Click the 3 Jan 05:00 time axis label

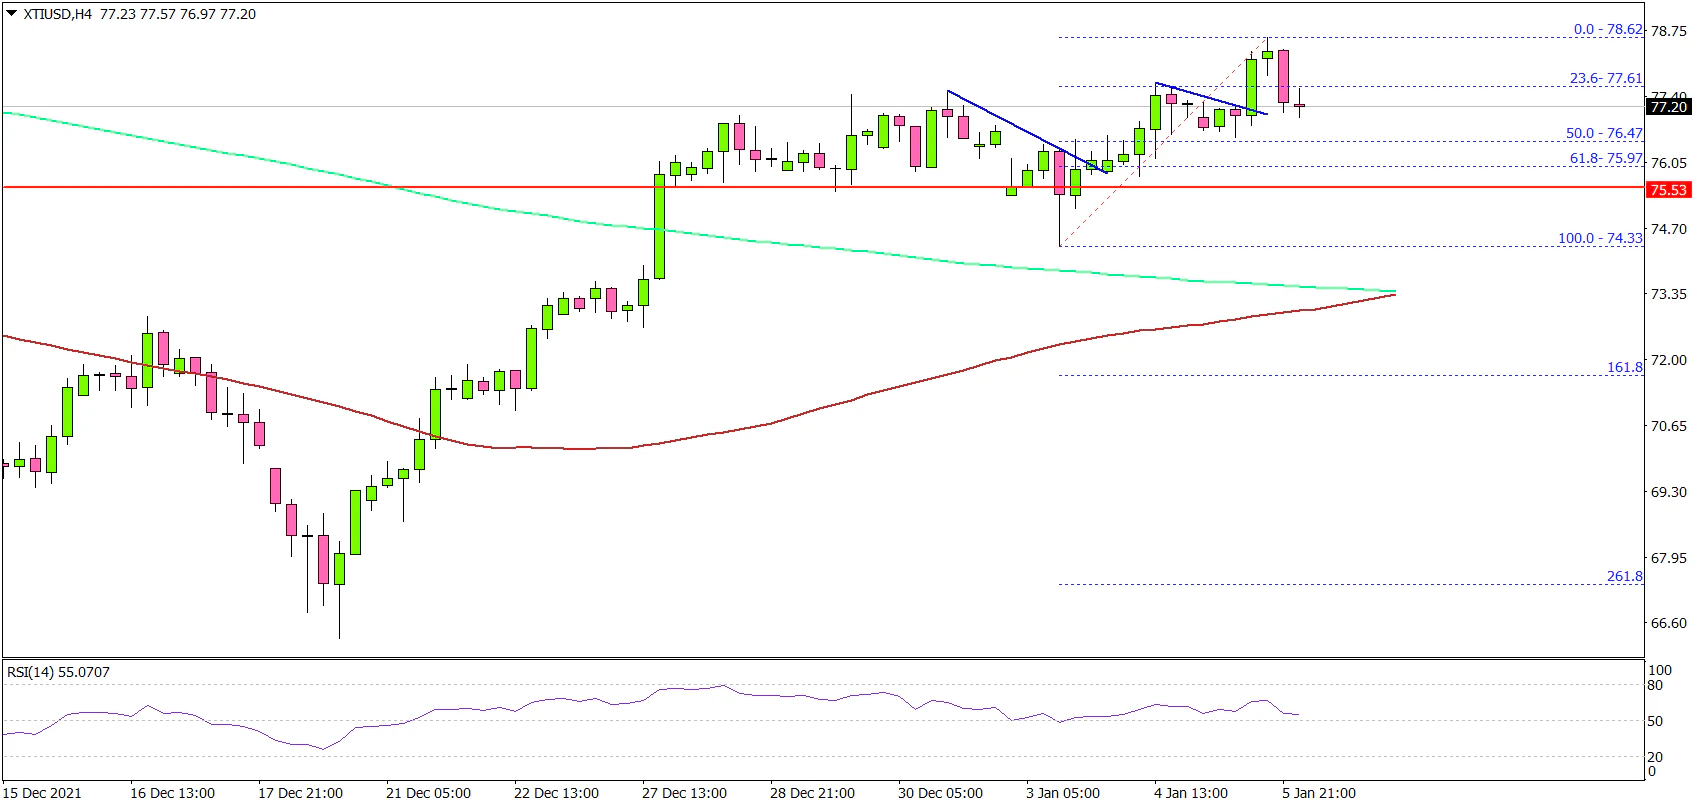pos(1062,793)
